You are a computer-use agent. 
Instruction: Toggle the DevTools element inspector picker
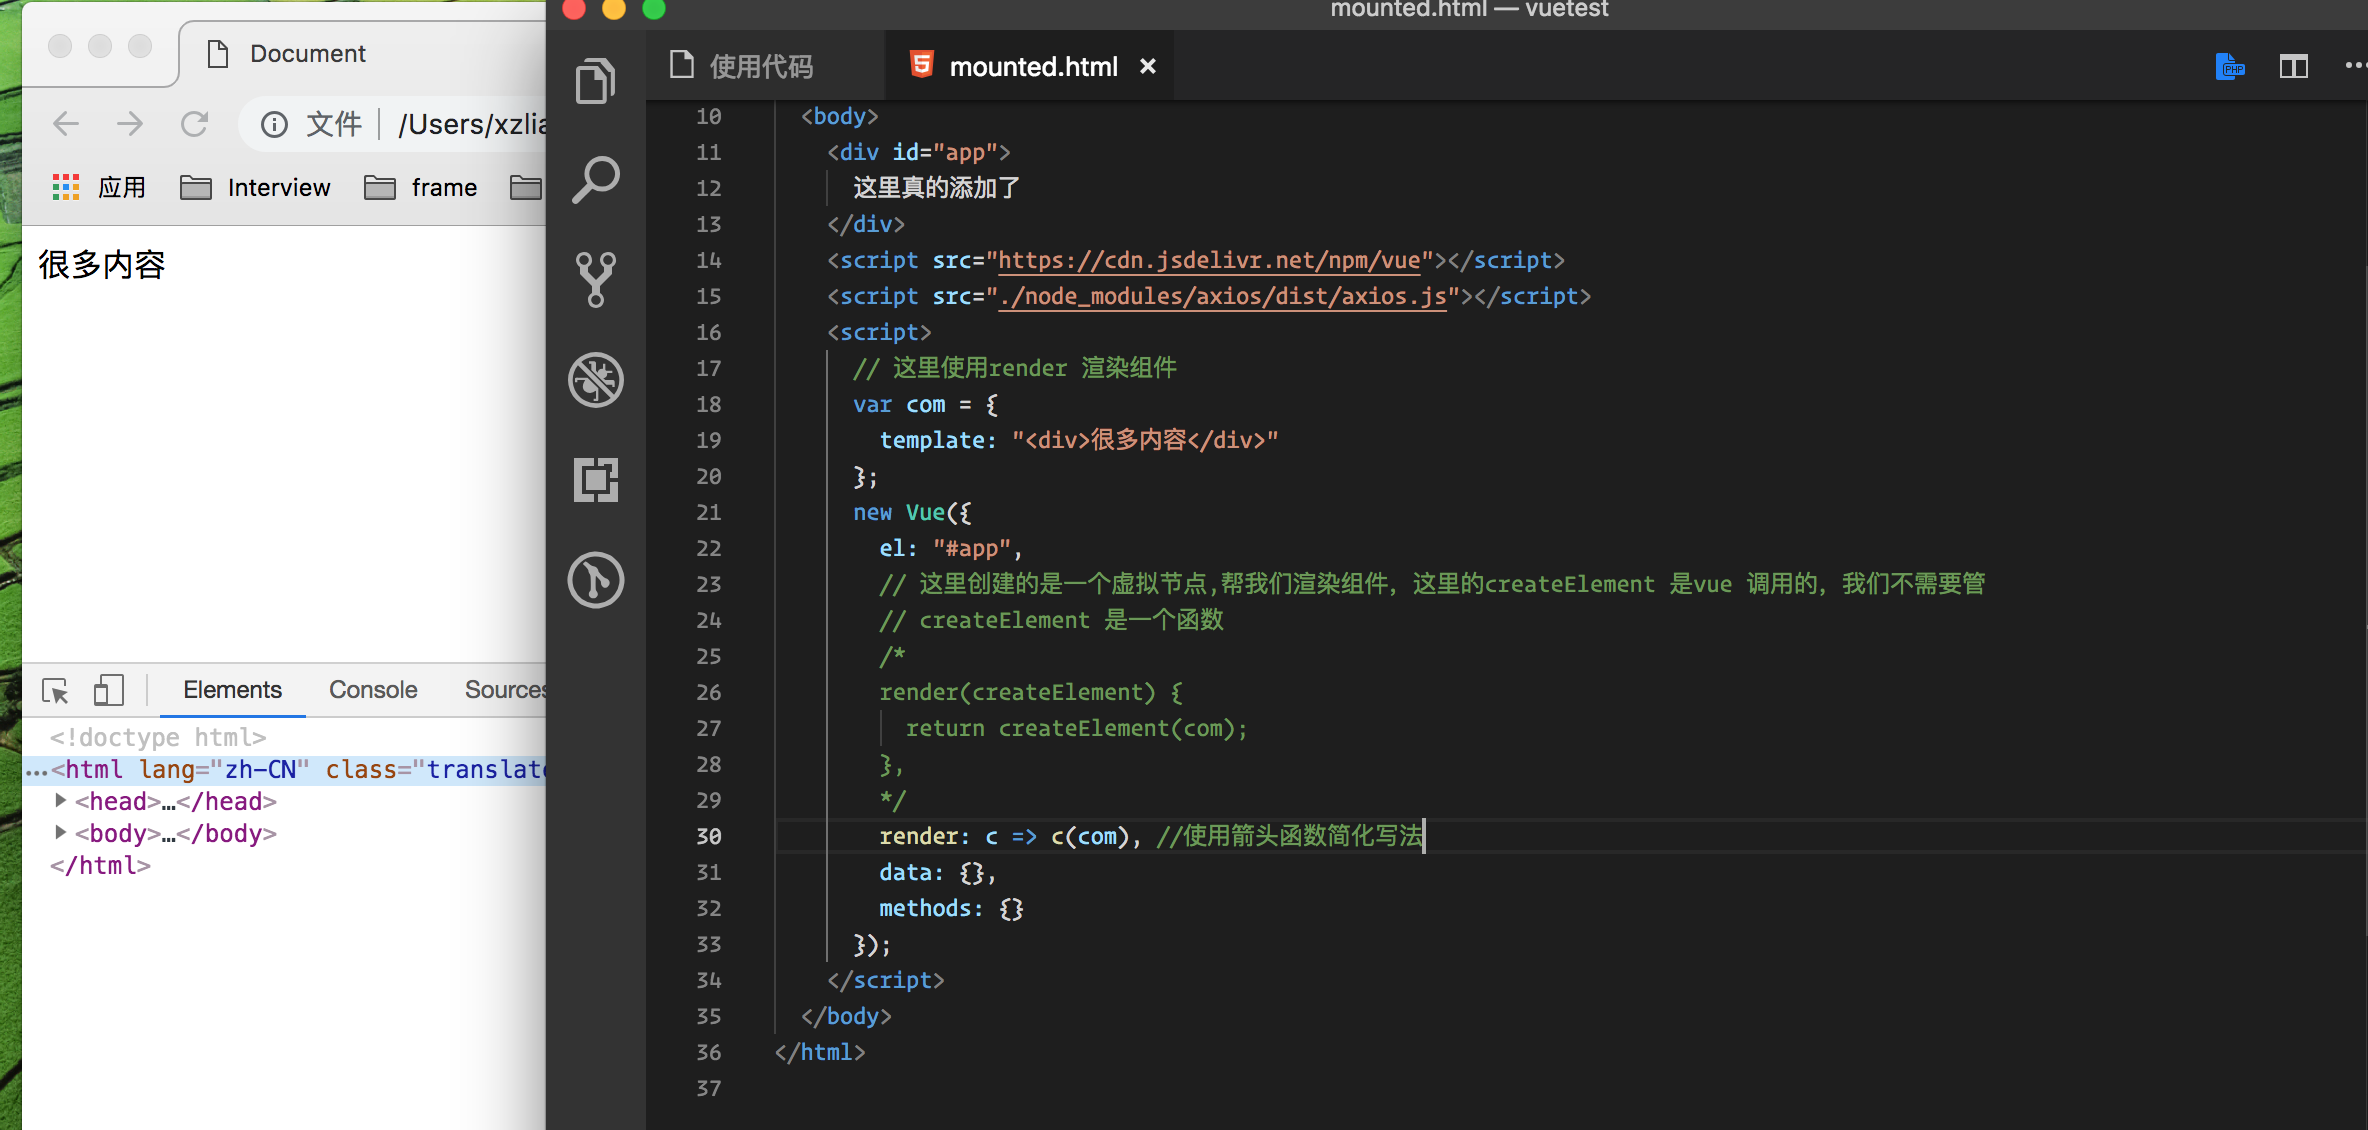click(55, 690)
